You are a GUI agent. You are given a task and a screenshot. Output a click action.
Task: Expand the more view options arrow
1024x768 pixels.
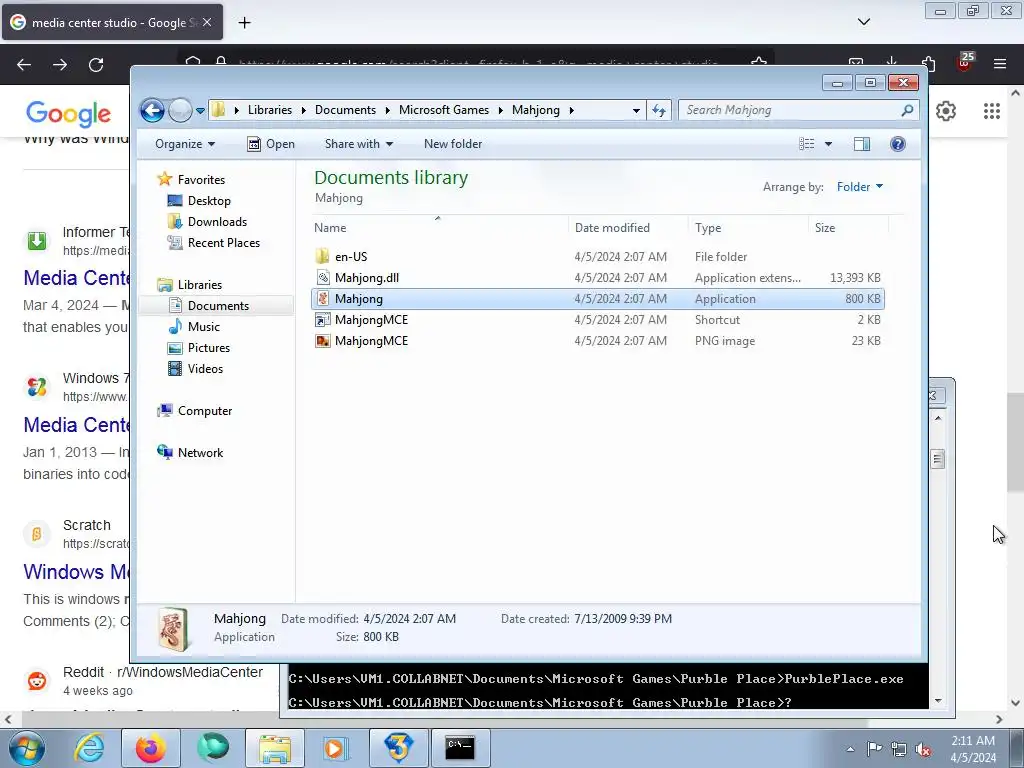828,144
